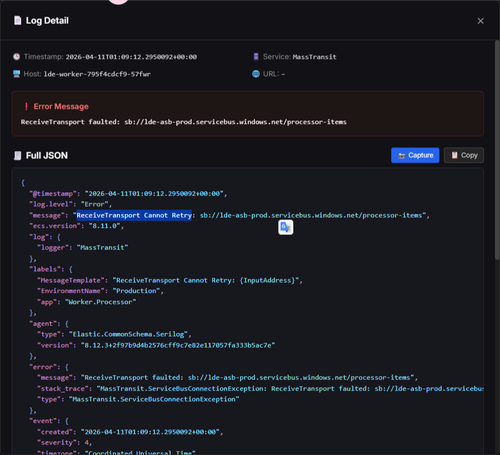Click the Timestamp clock icon

16,57
